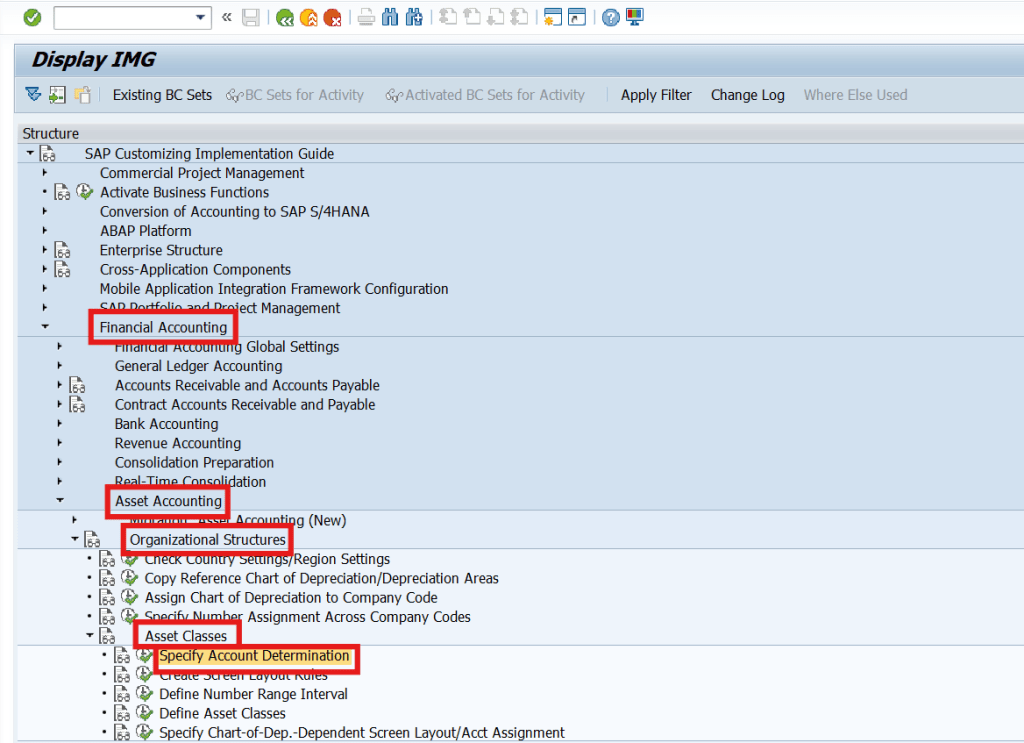The height and width of the screenshot is (743, 1024).
Task: Cancel the transaction with the red X icon
Action: click(330, 16)
